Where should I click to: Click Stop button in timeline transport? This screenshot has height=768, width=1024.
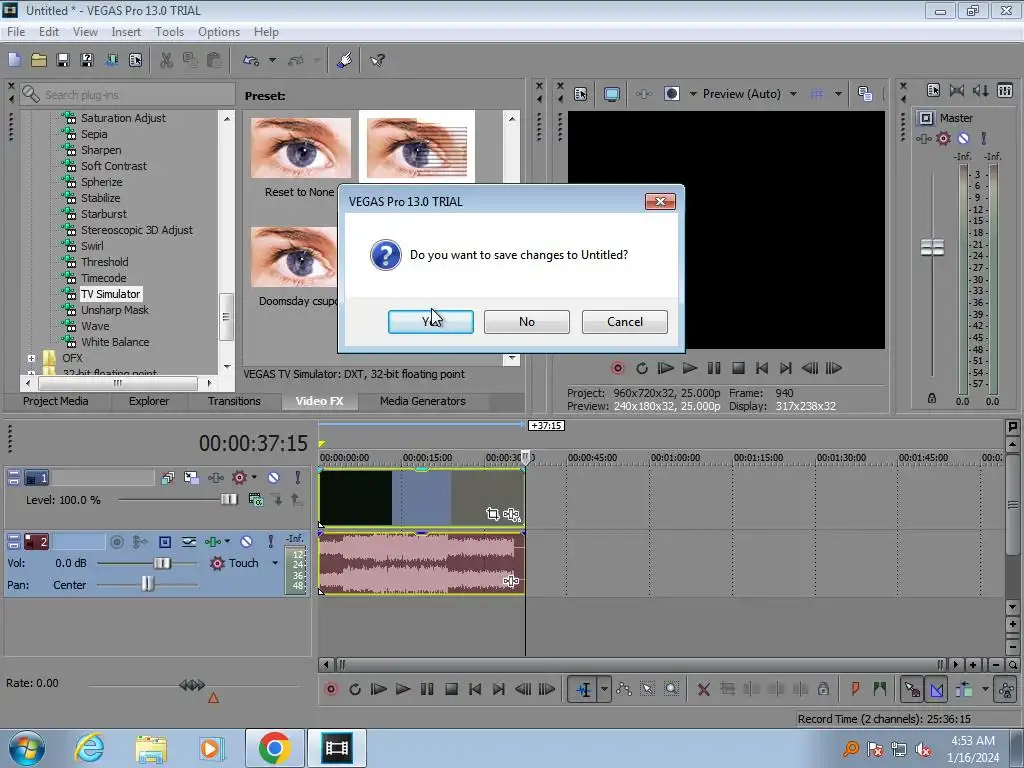click(x=451, y=689)
